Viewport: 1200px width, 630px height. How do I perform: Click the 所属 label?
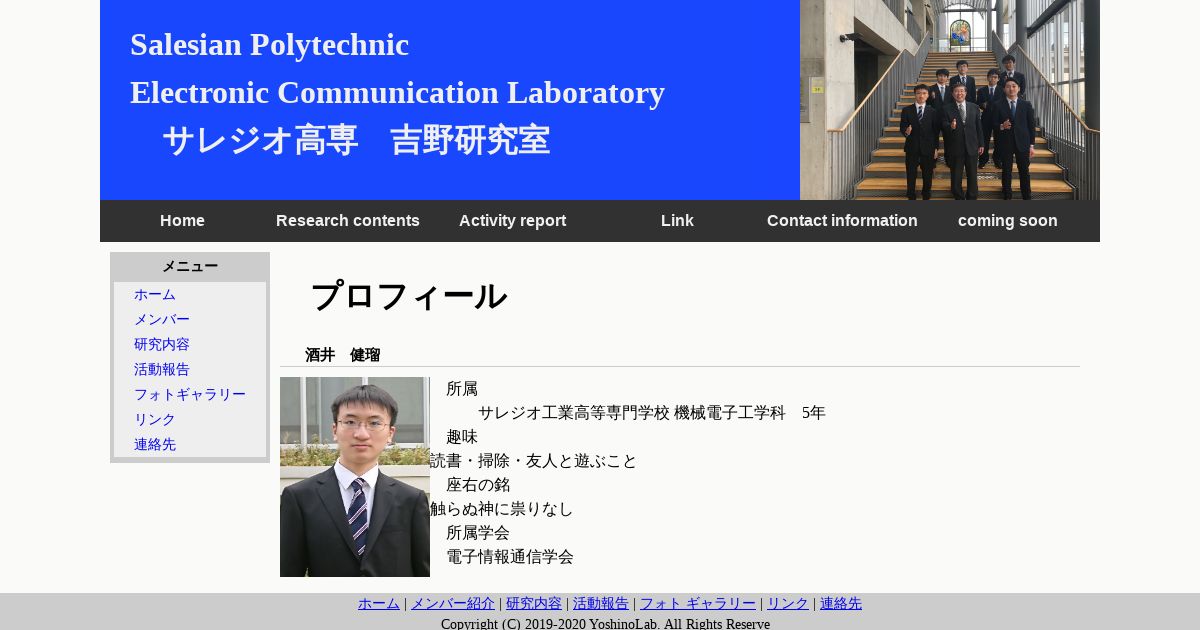pos(462,389)
